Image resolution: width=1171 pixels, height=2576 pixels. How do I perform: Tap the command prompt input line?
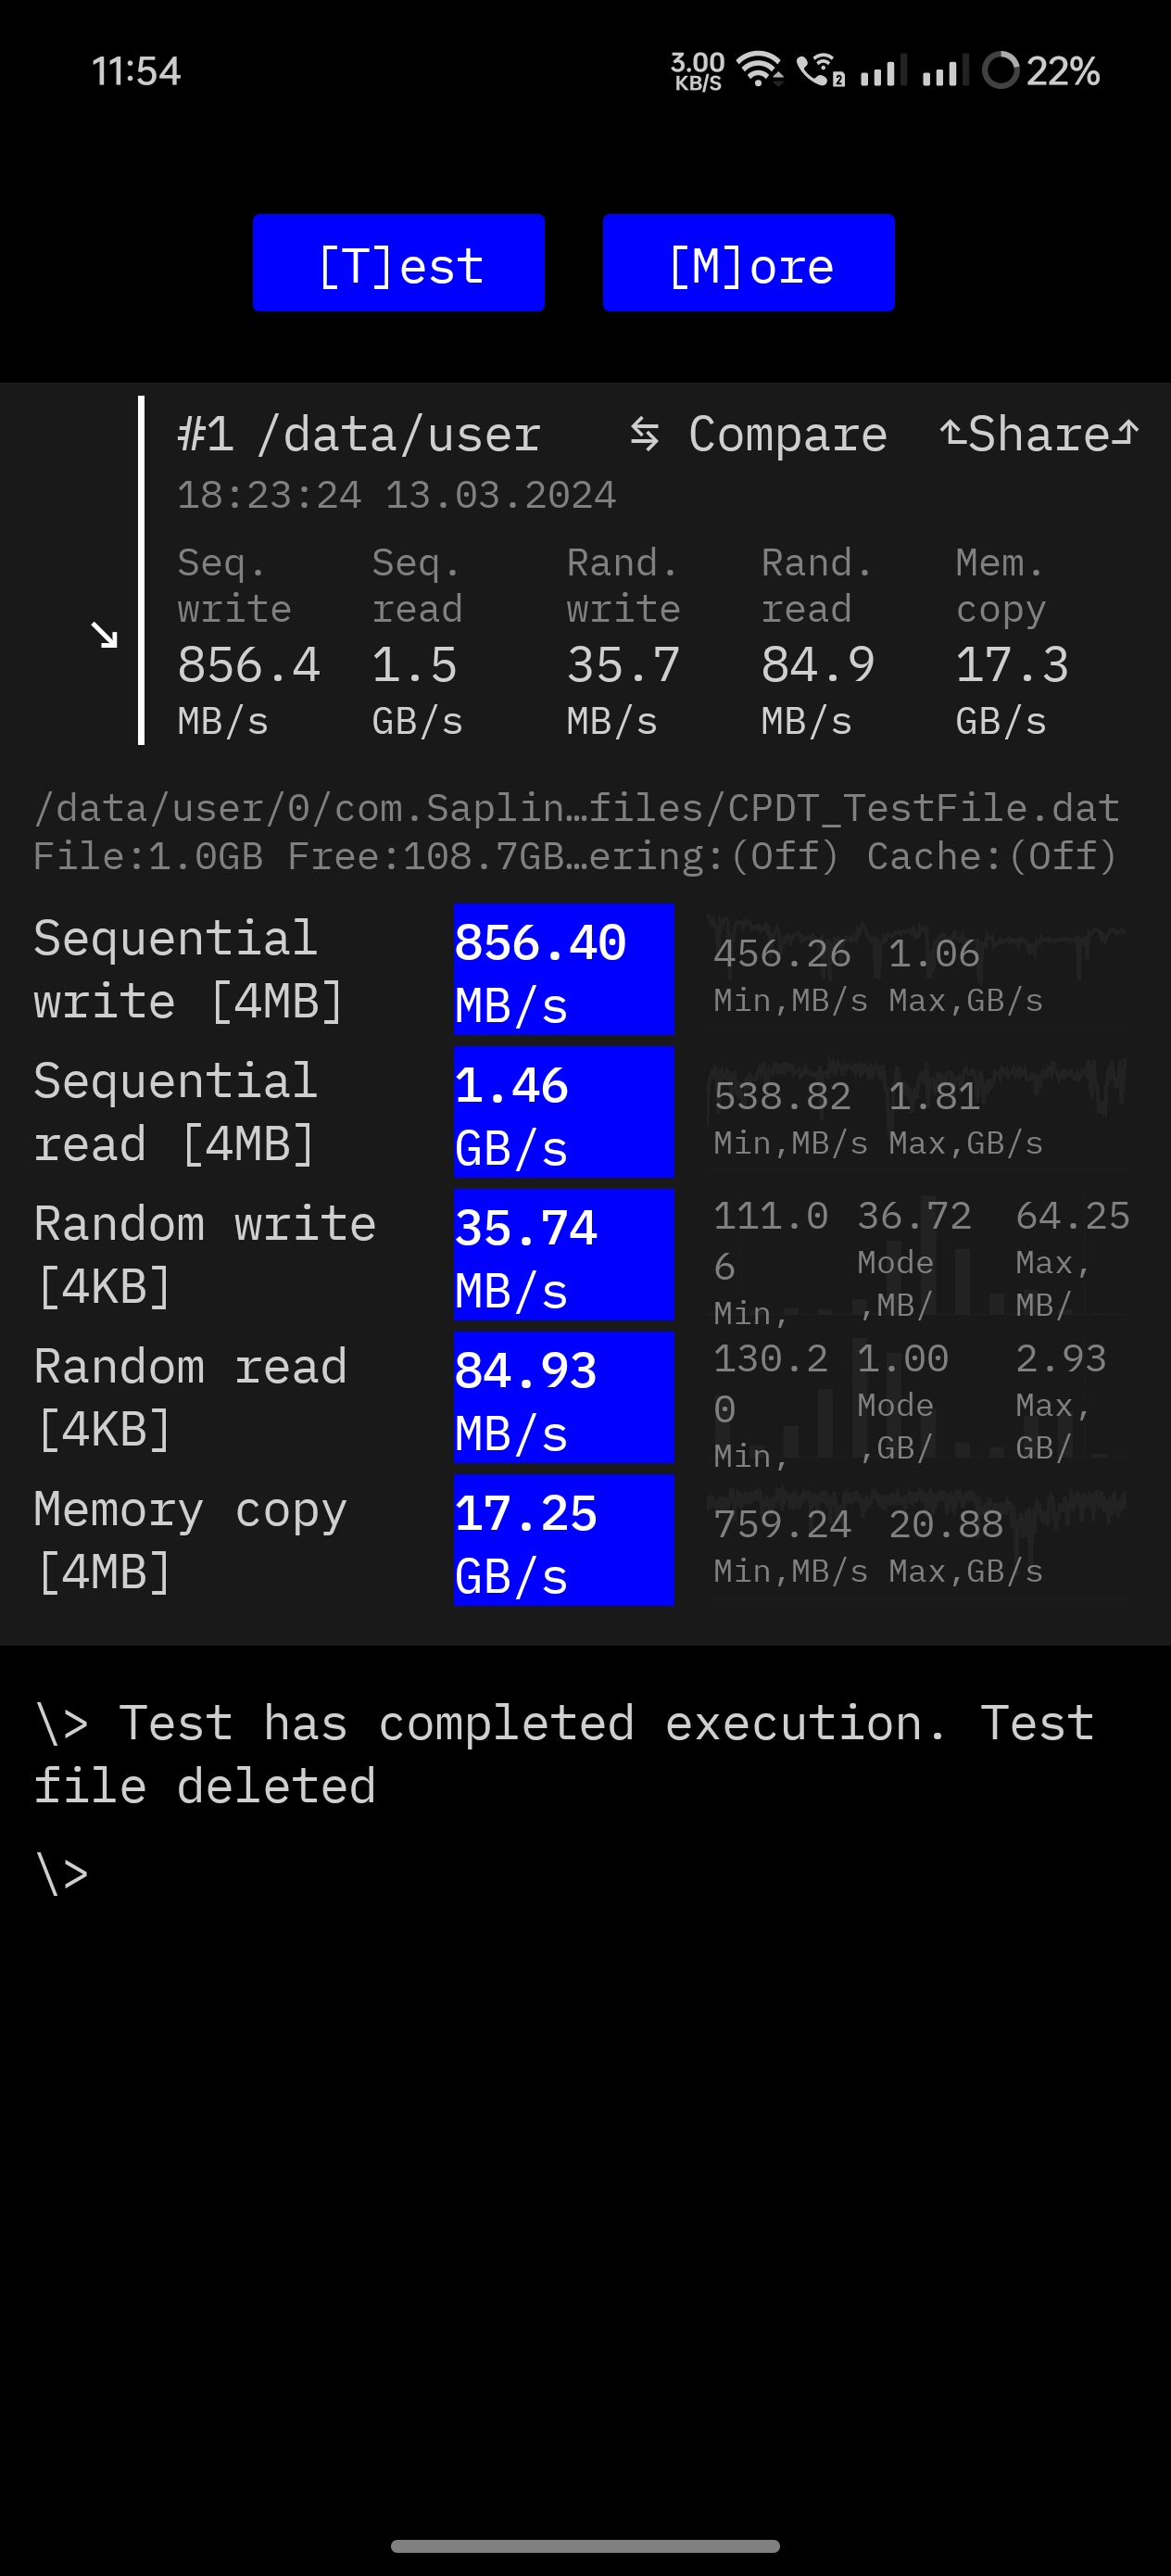585,1873
